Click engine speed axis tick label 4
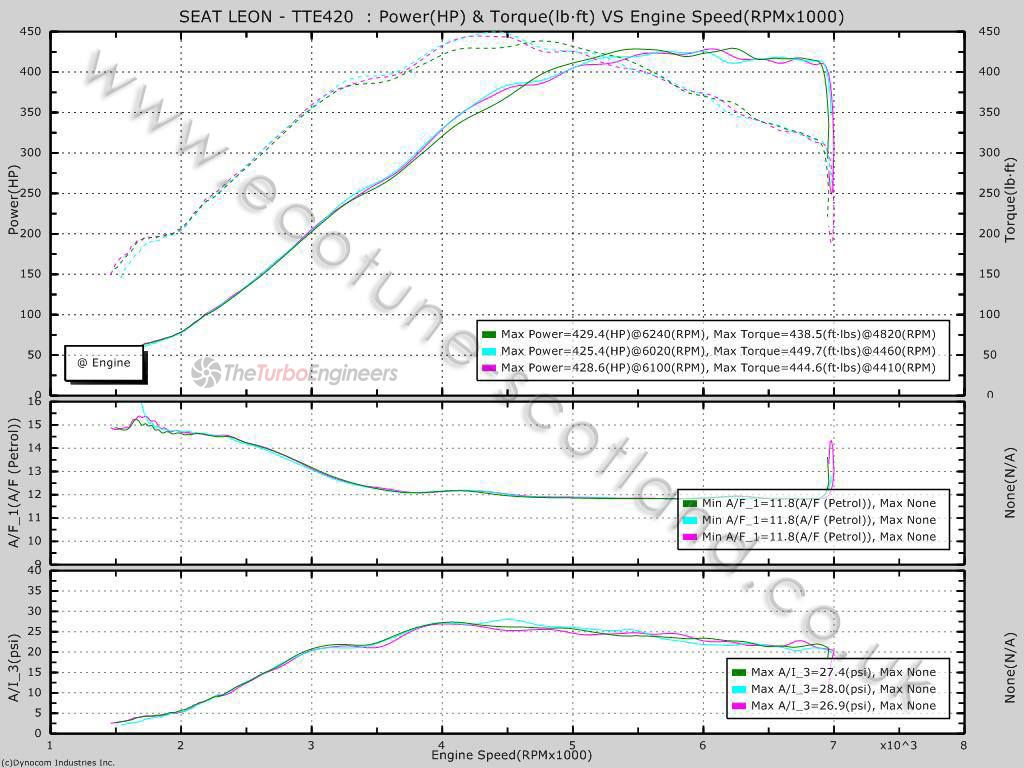 [x=442, y=745]
